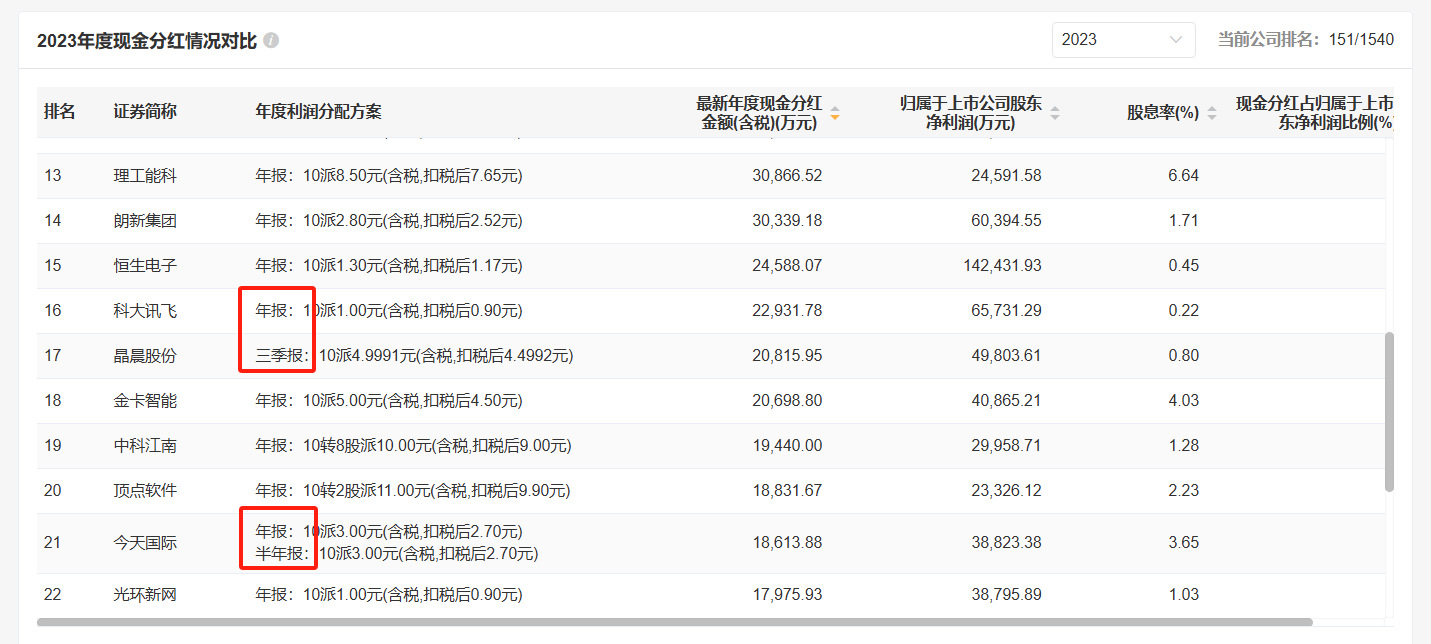Click the 排名 column header
This screenshot has height=644, width=1431.
tap(60, 112)
